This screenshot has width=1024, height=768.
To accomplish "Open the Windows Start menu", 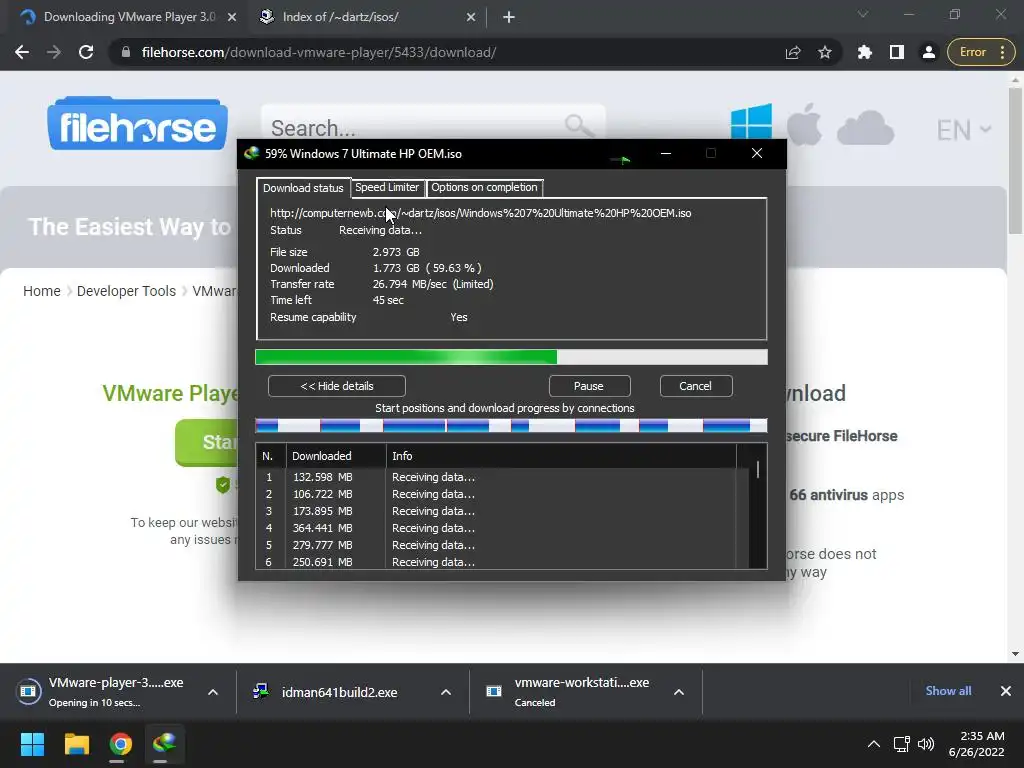I will click(32, 744).
